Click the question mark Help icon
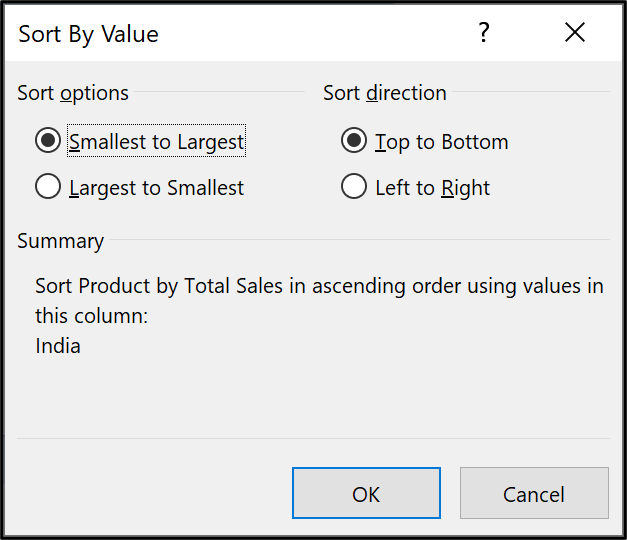This screenshot has height=540, width=627. (x=484, y=33)
